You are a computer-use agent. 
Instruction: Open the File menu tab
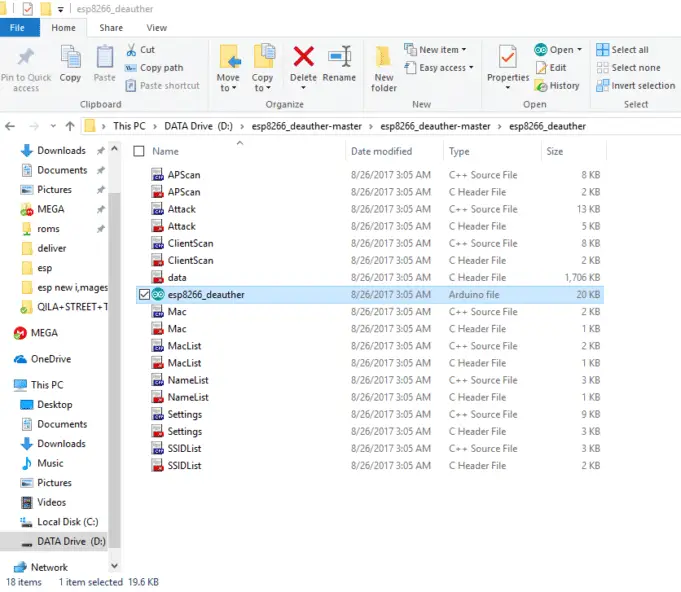pyautogui.click(x=17, y=28)
